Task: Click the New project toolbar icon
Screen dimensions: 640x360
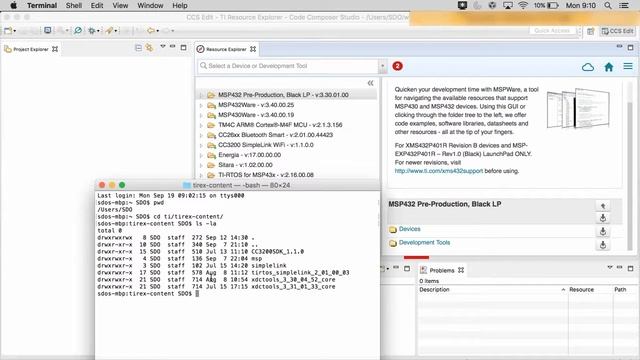Action: click(x=8, y=31)
